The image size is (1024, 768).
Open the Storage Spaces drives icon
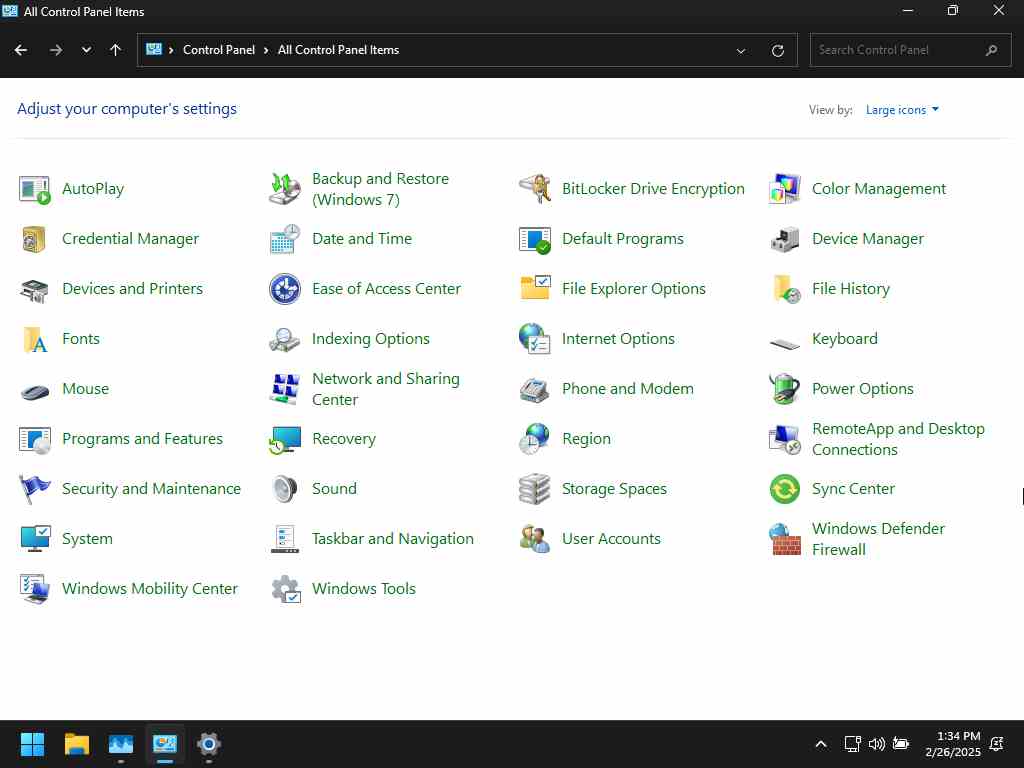[x=535, y=489]
